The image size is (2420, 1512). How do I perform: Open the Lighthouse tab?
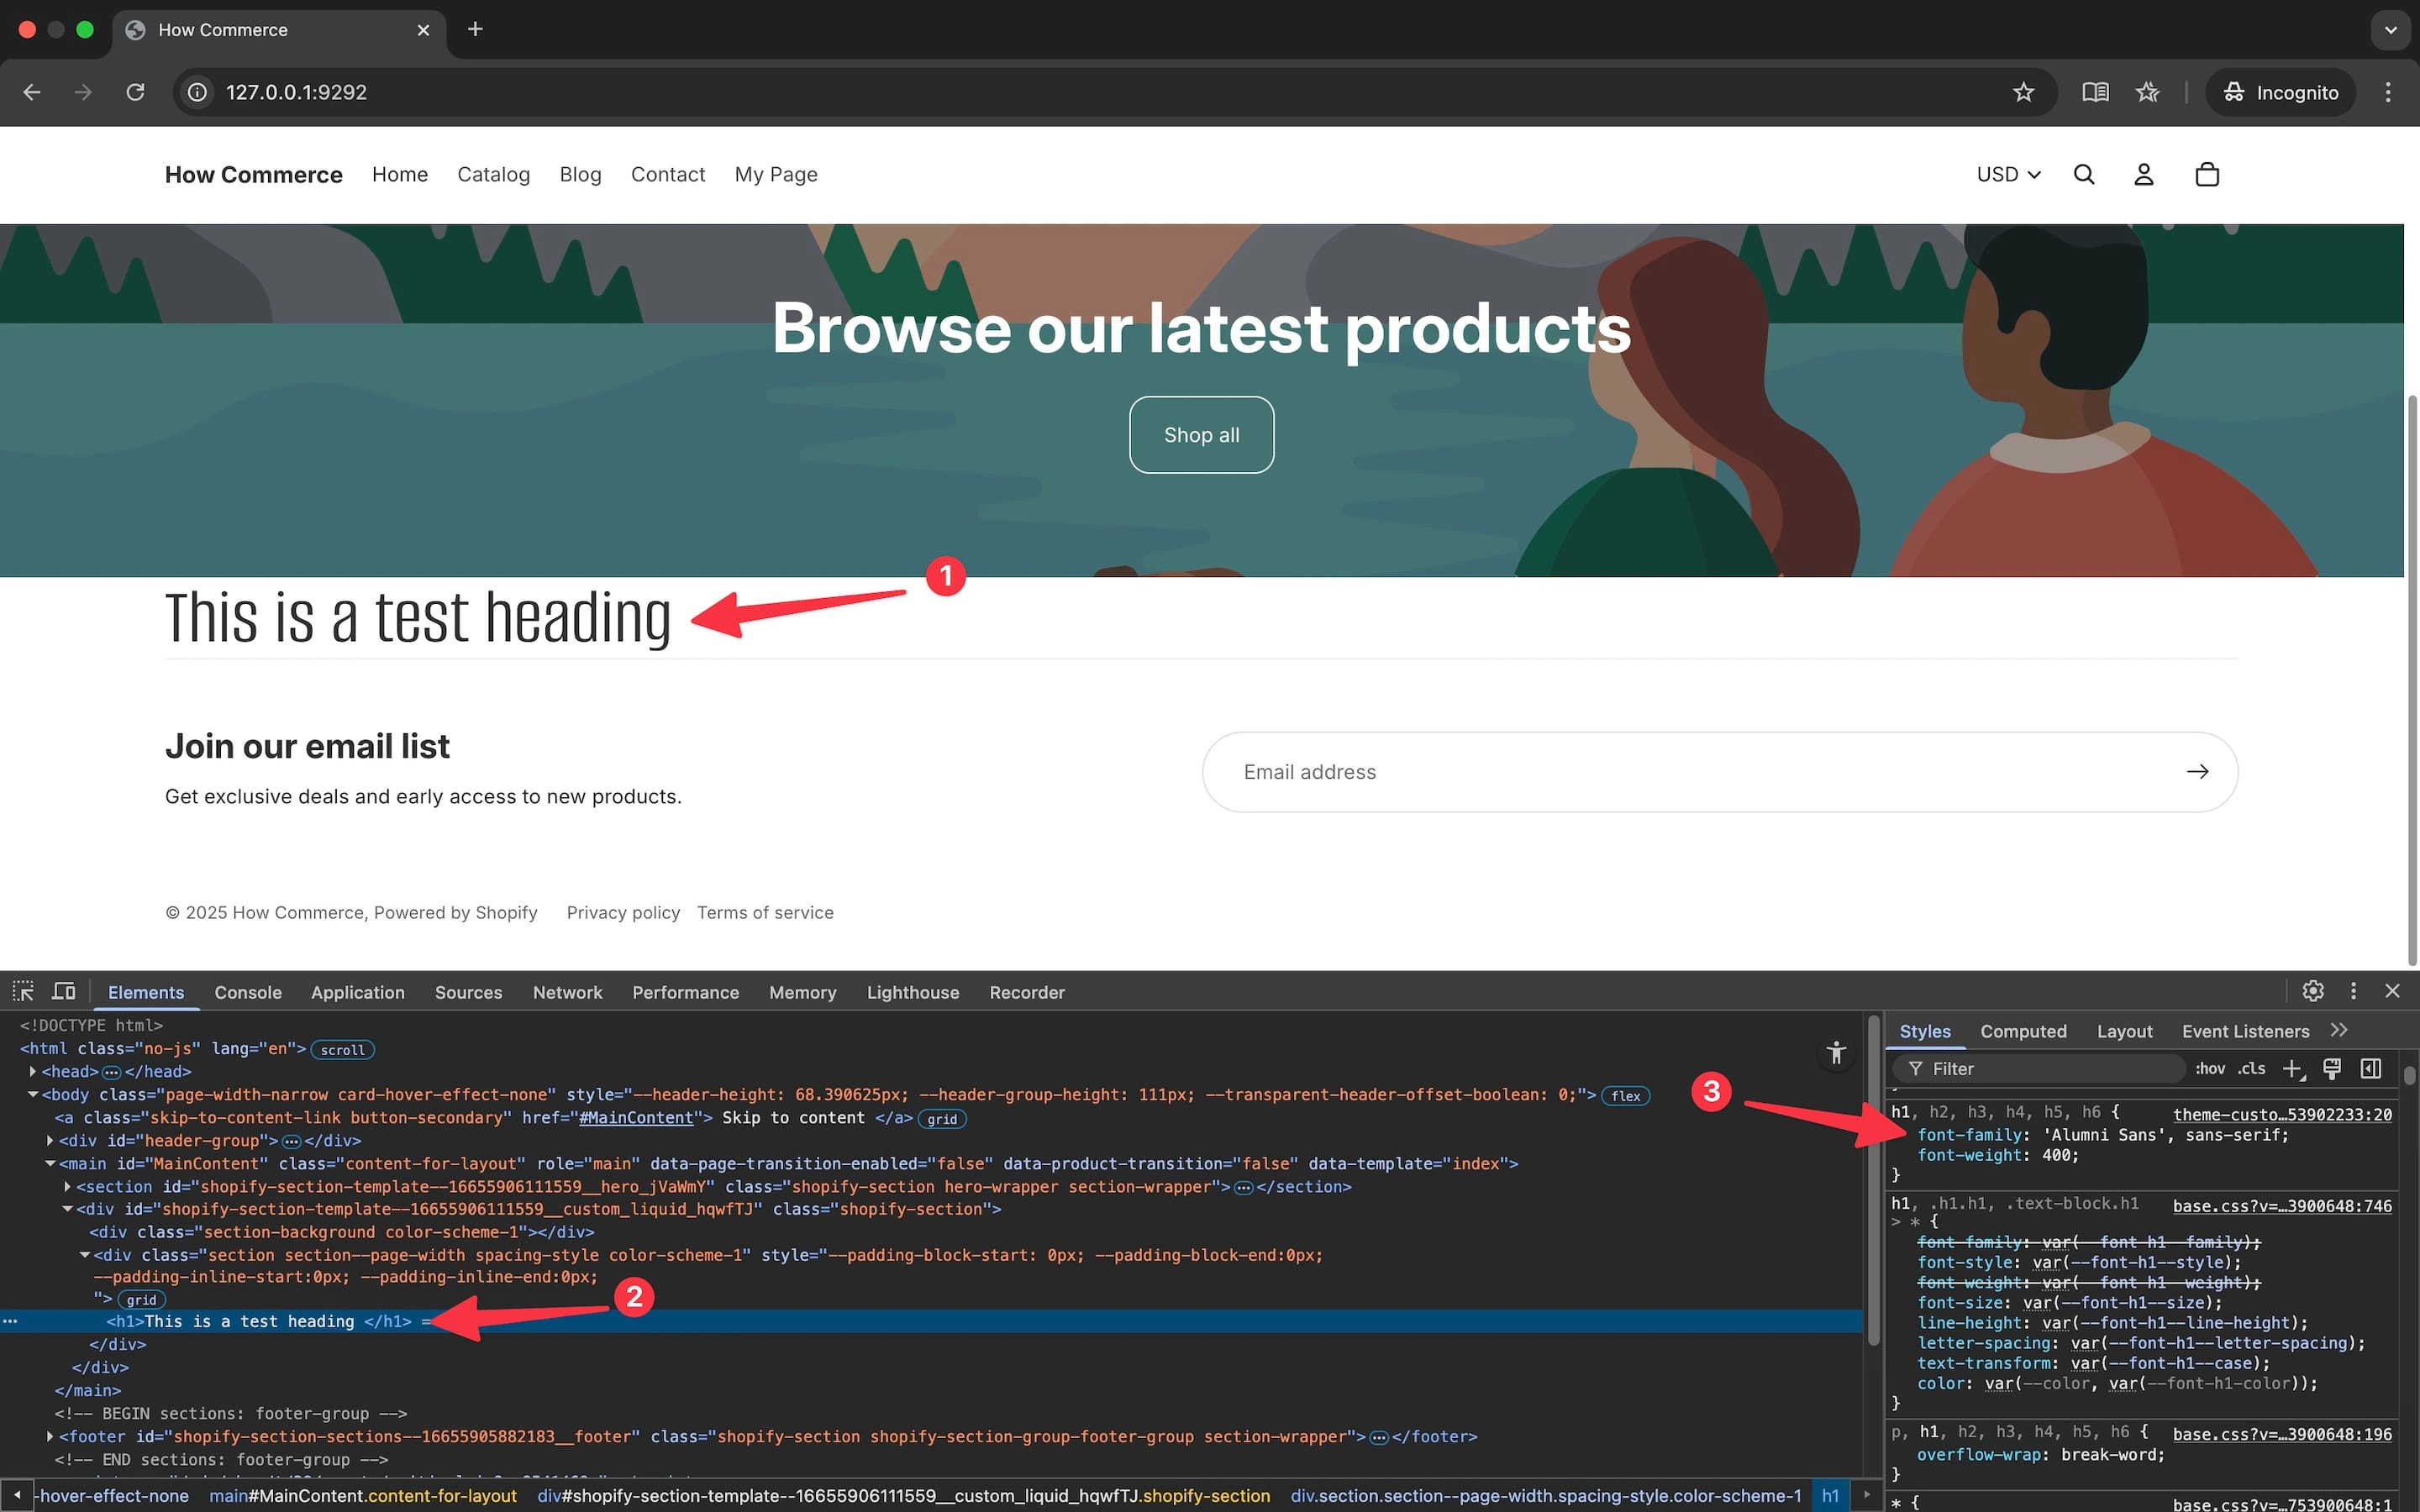point(913,992)
